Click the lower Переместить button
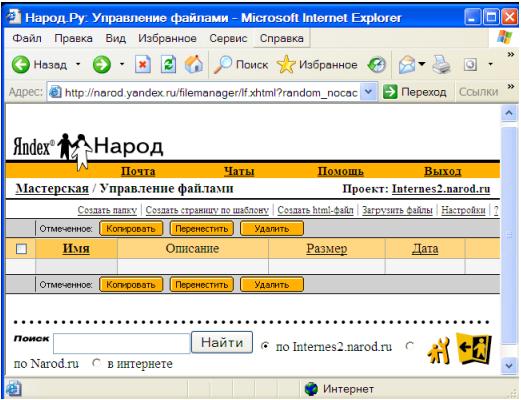This screenshot has height=400, width=521. coord(202,285)
